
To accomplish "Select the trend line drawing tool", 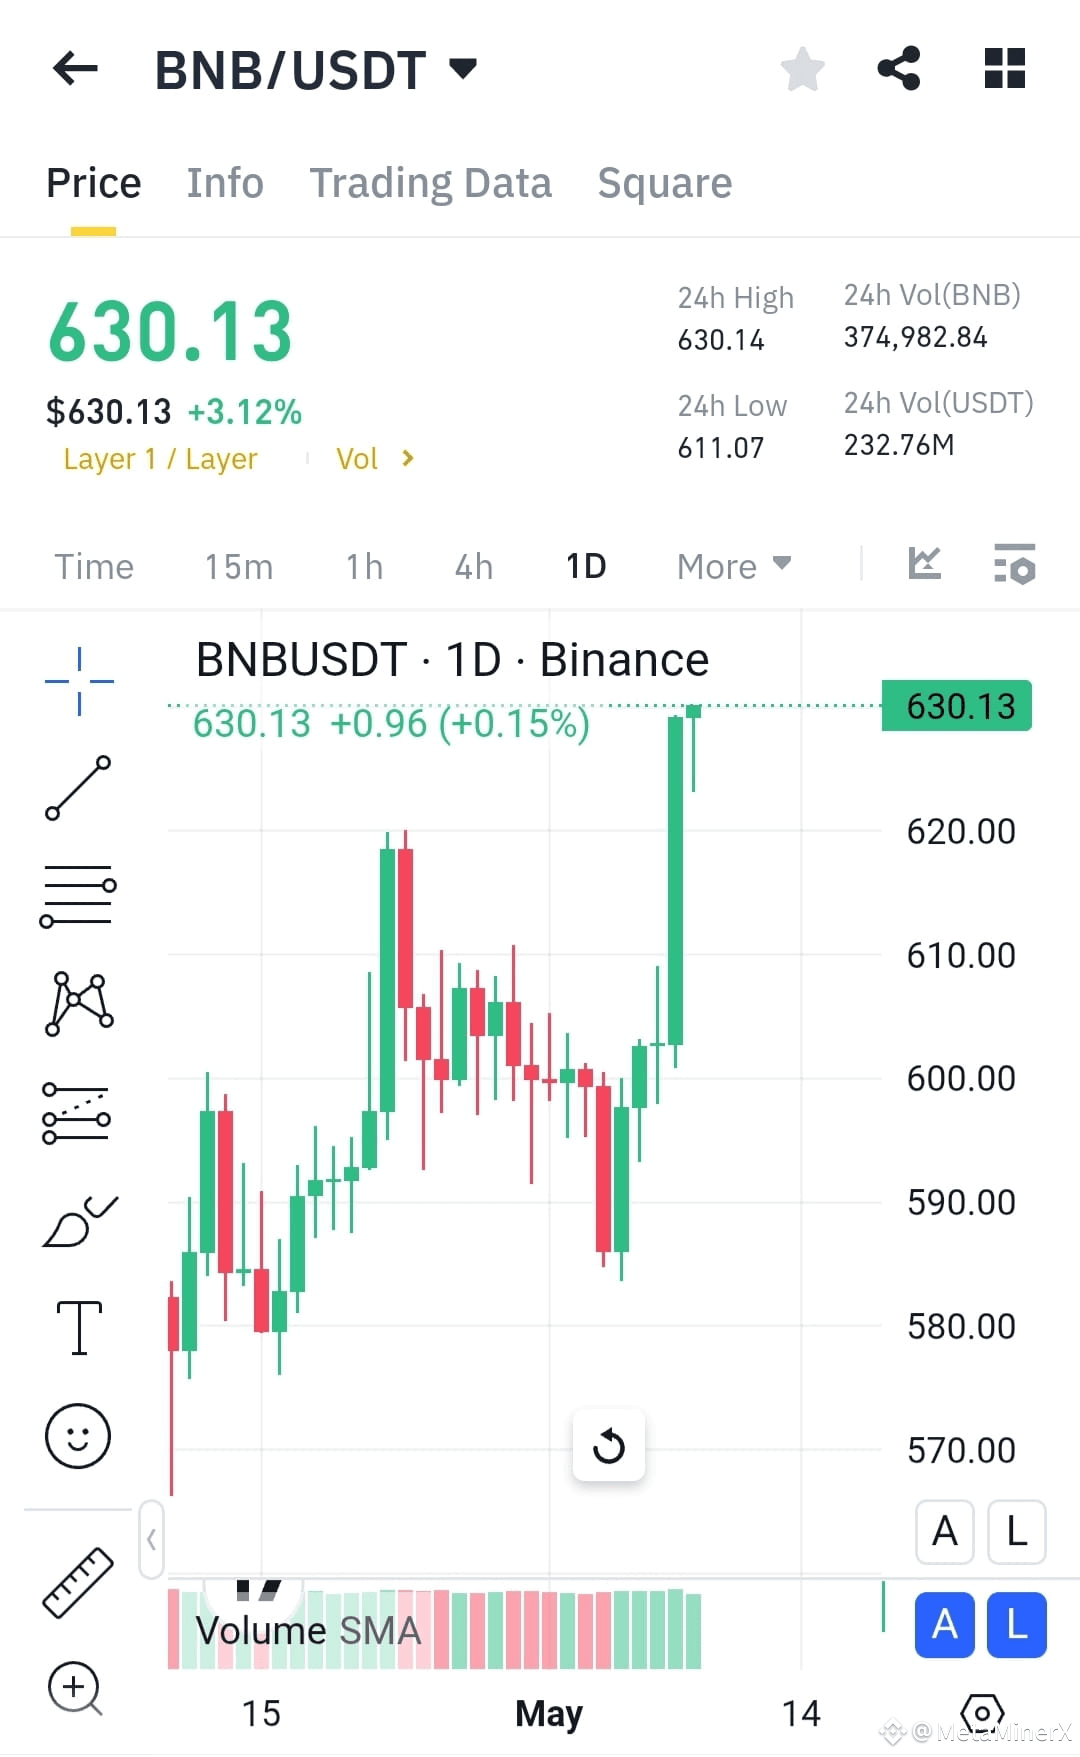I will tap(78, 788).
